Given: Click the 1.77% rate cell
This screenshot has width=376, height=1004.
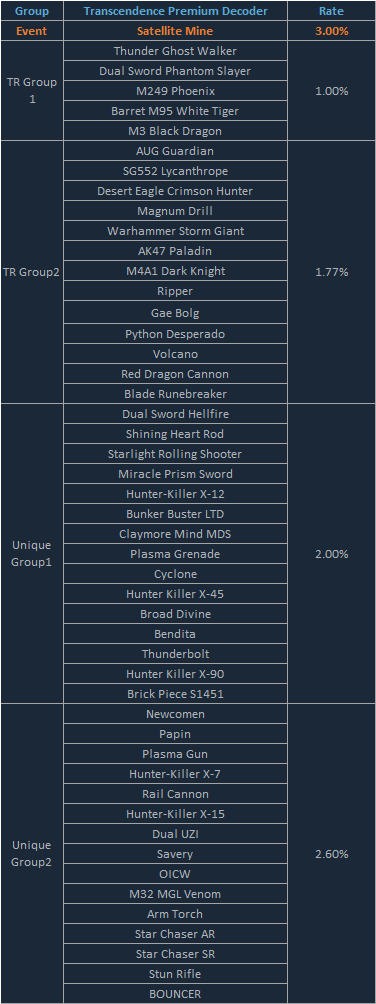Looking at the screenshot, I should pos(331,272).
